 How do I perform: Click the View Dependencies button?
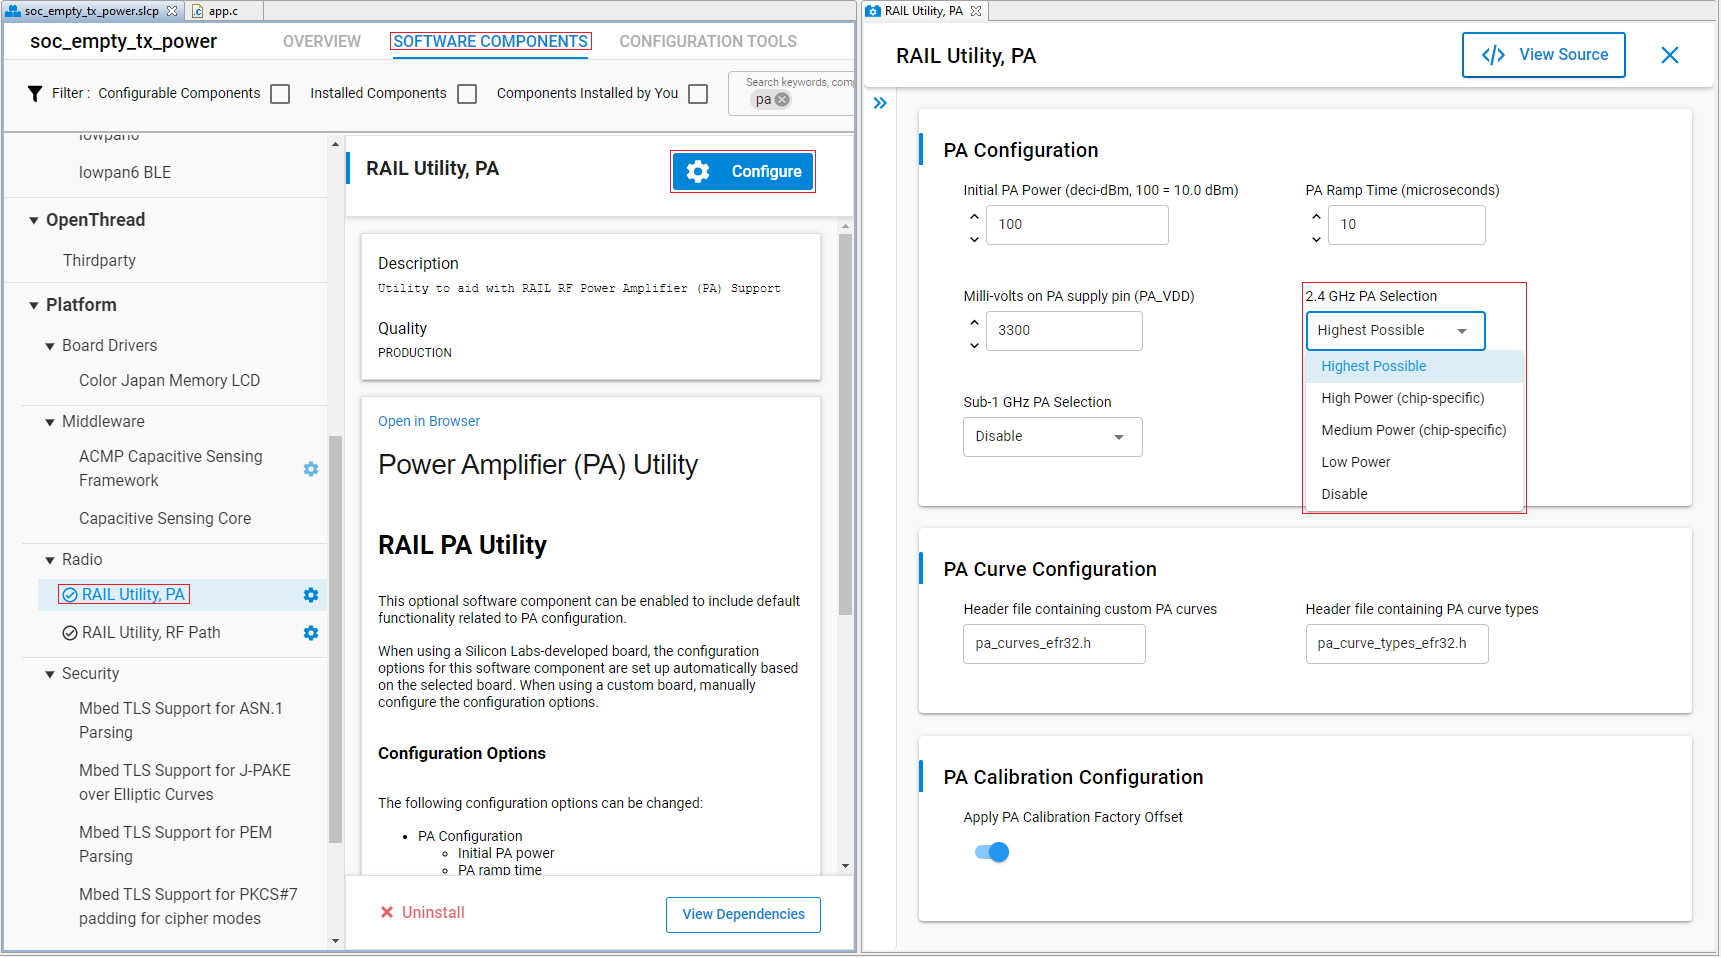coord(743,914)
